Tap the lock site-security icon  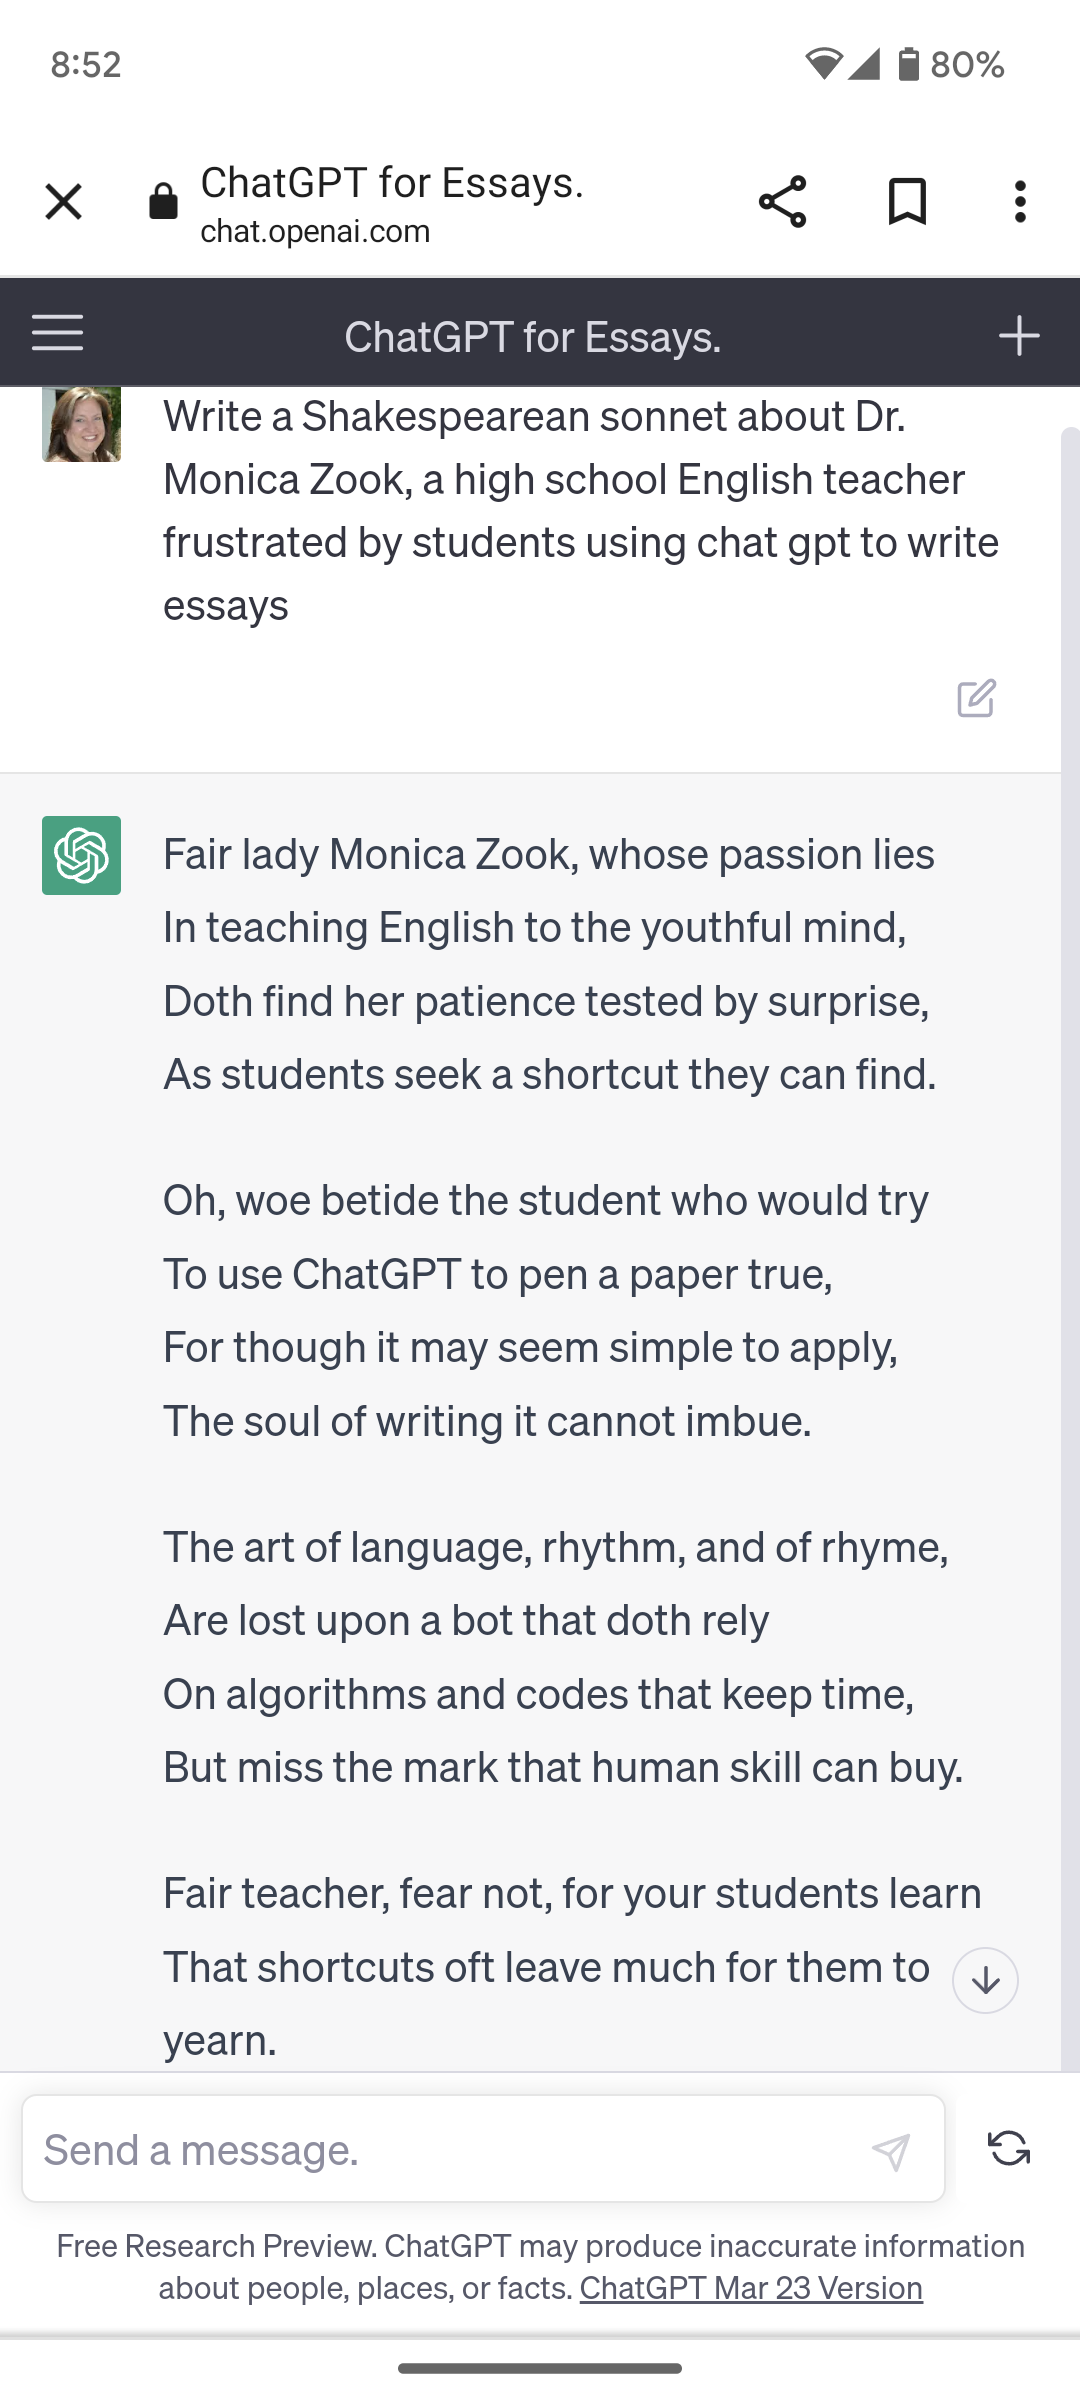point(163,202)
